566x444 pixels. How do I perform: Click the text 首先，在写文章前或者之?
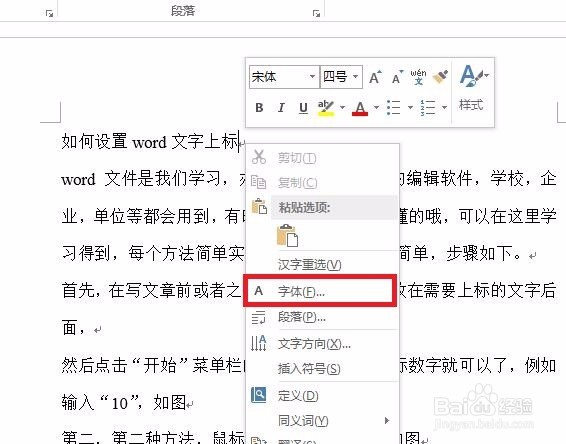[151, 291]
